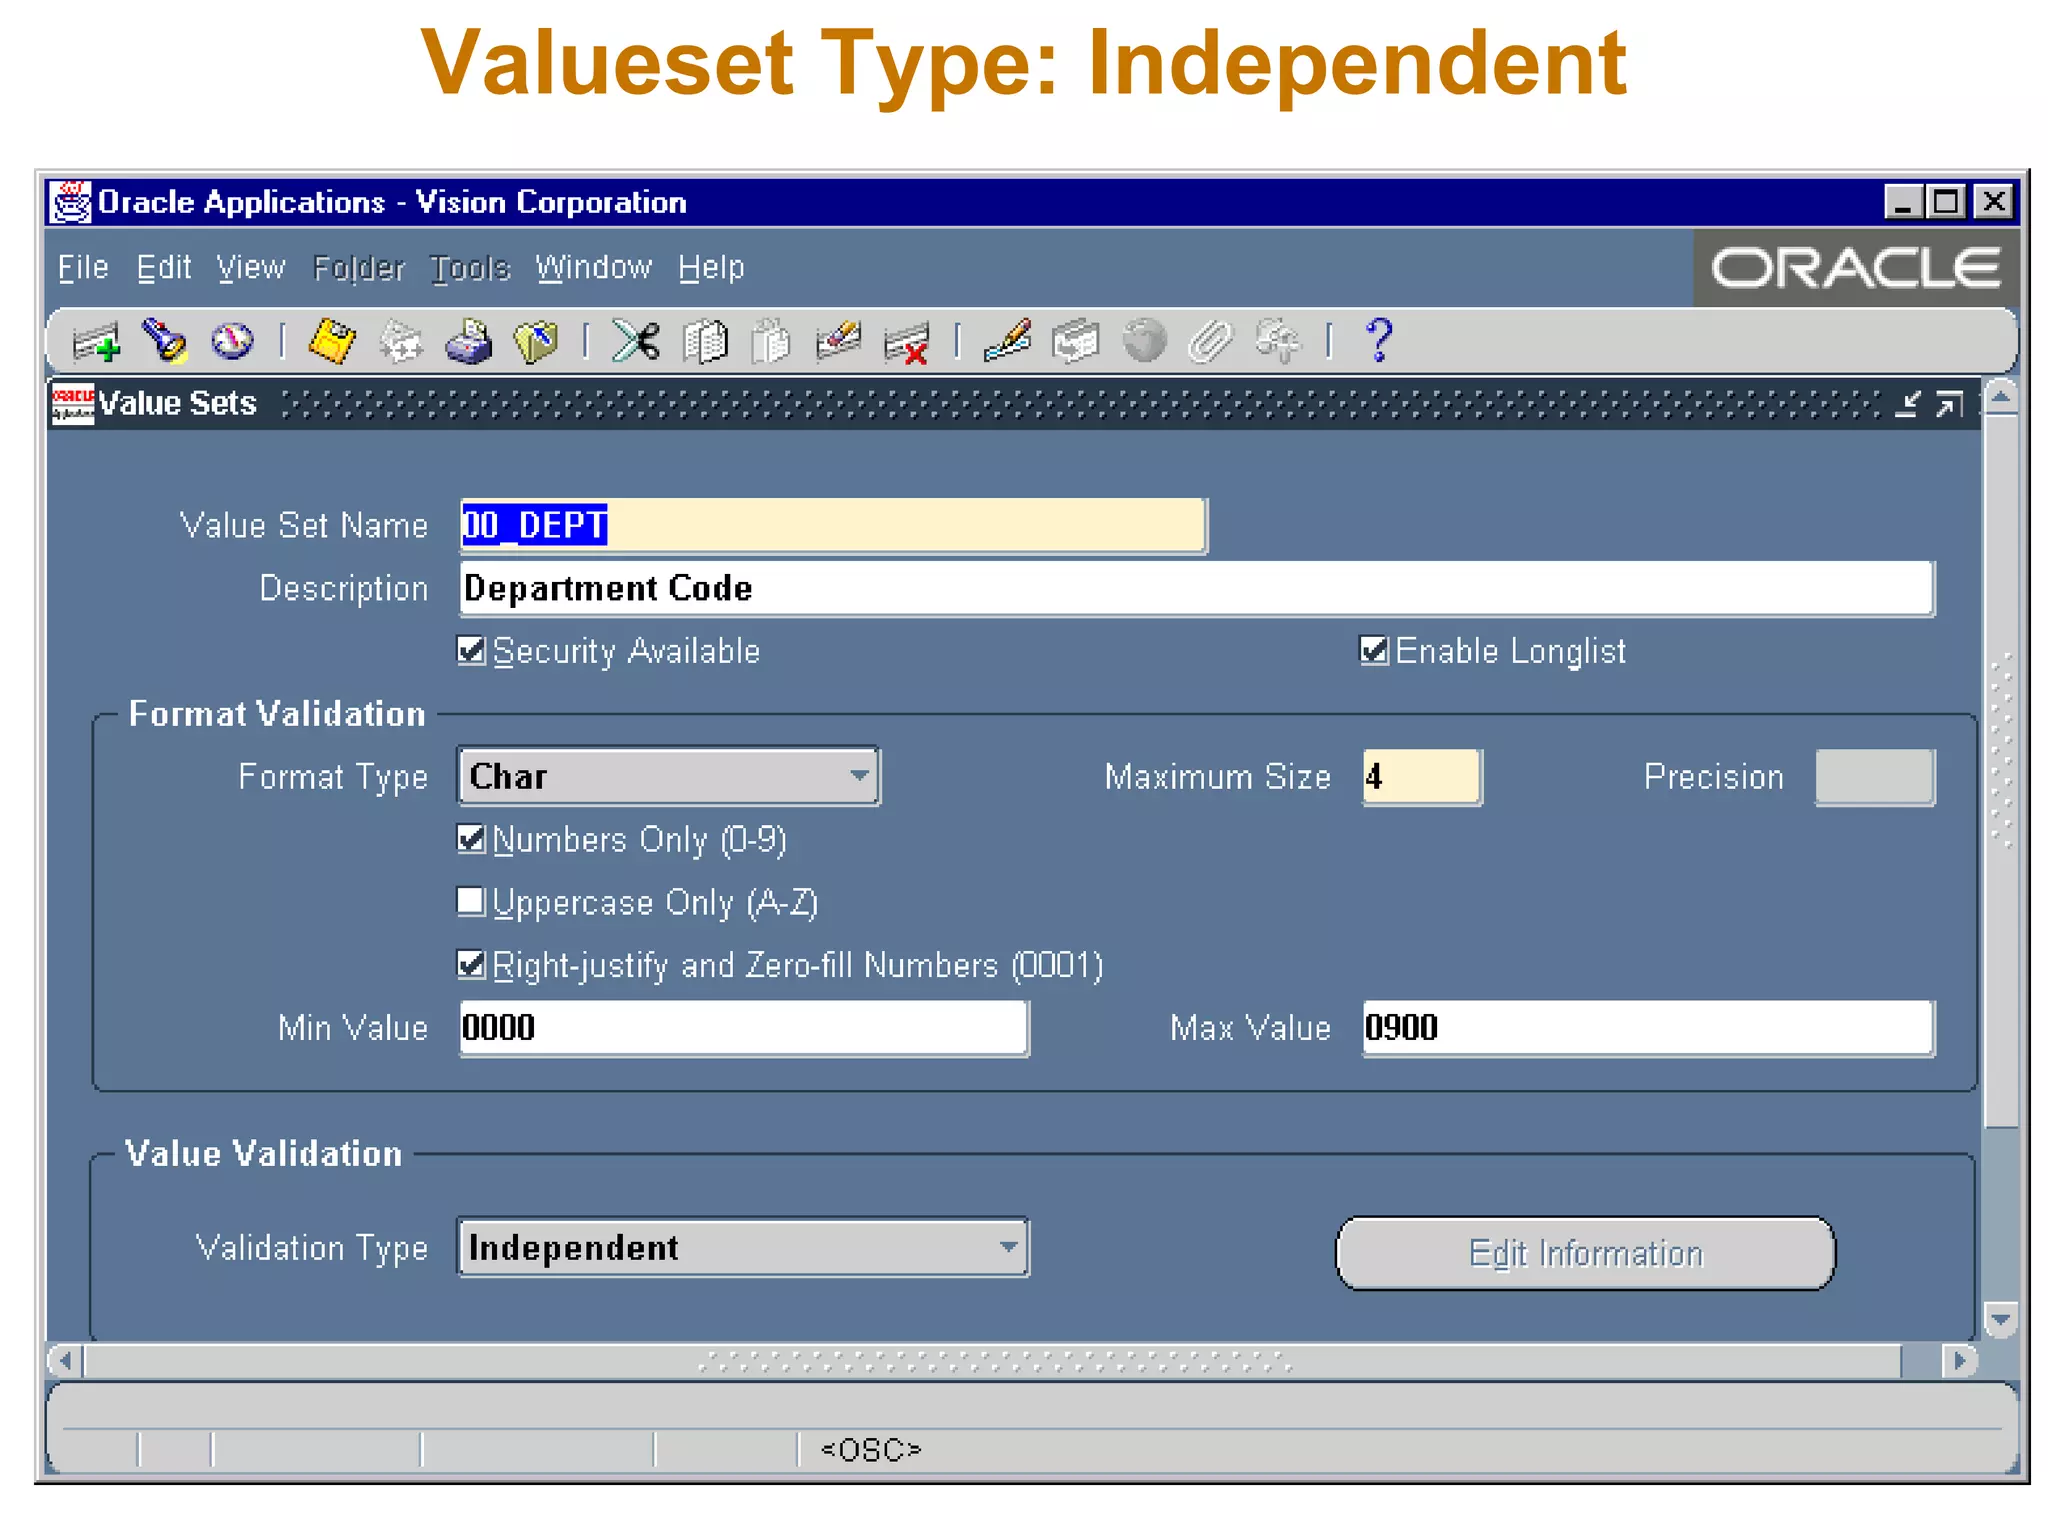The width and height of the screenshot is (2048, 1536).
Task: Open the Edit menu
Action: [x=164, y=268]
